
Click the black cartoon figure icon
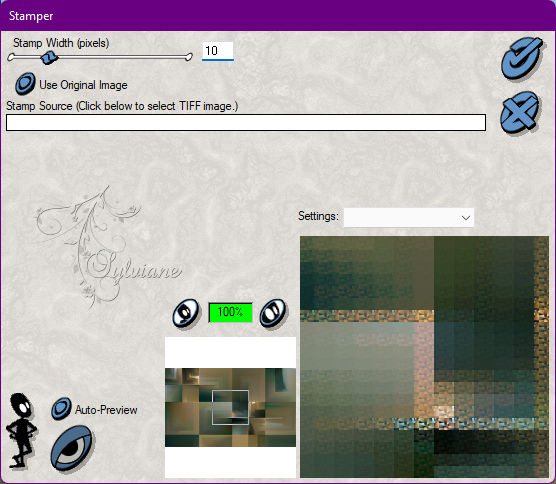[21, 430]
